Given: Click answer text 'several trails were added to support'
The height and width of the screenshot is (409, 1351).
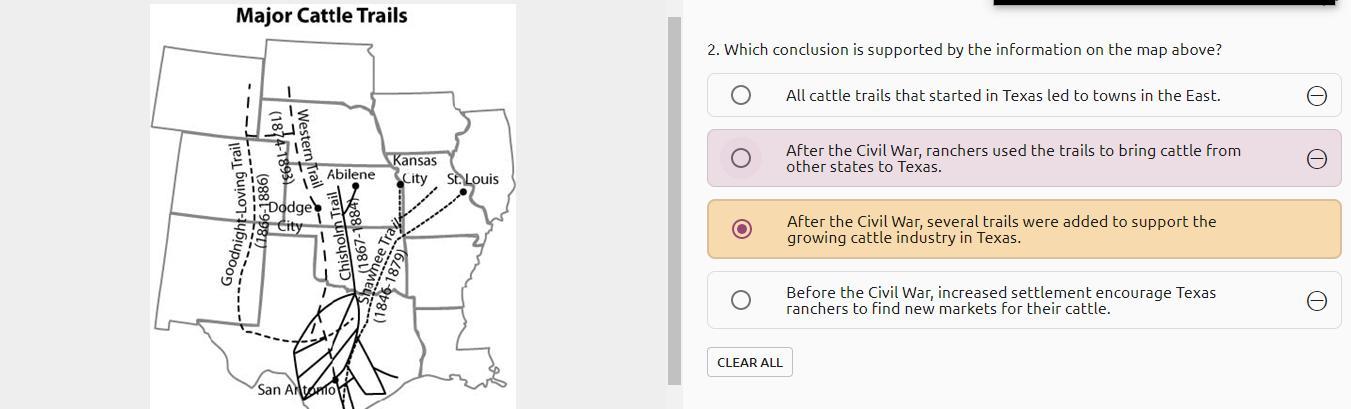Looking at the screenshot, I should [1000, 229].
